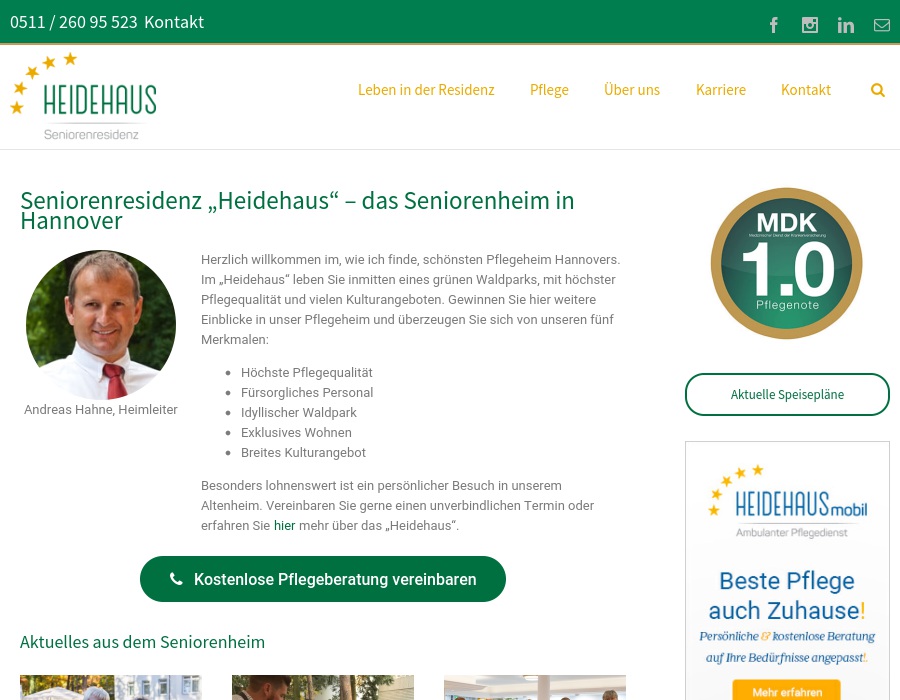Open the Über uns menu
The image size is (900, 700).
tap(632, 90)
